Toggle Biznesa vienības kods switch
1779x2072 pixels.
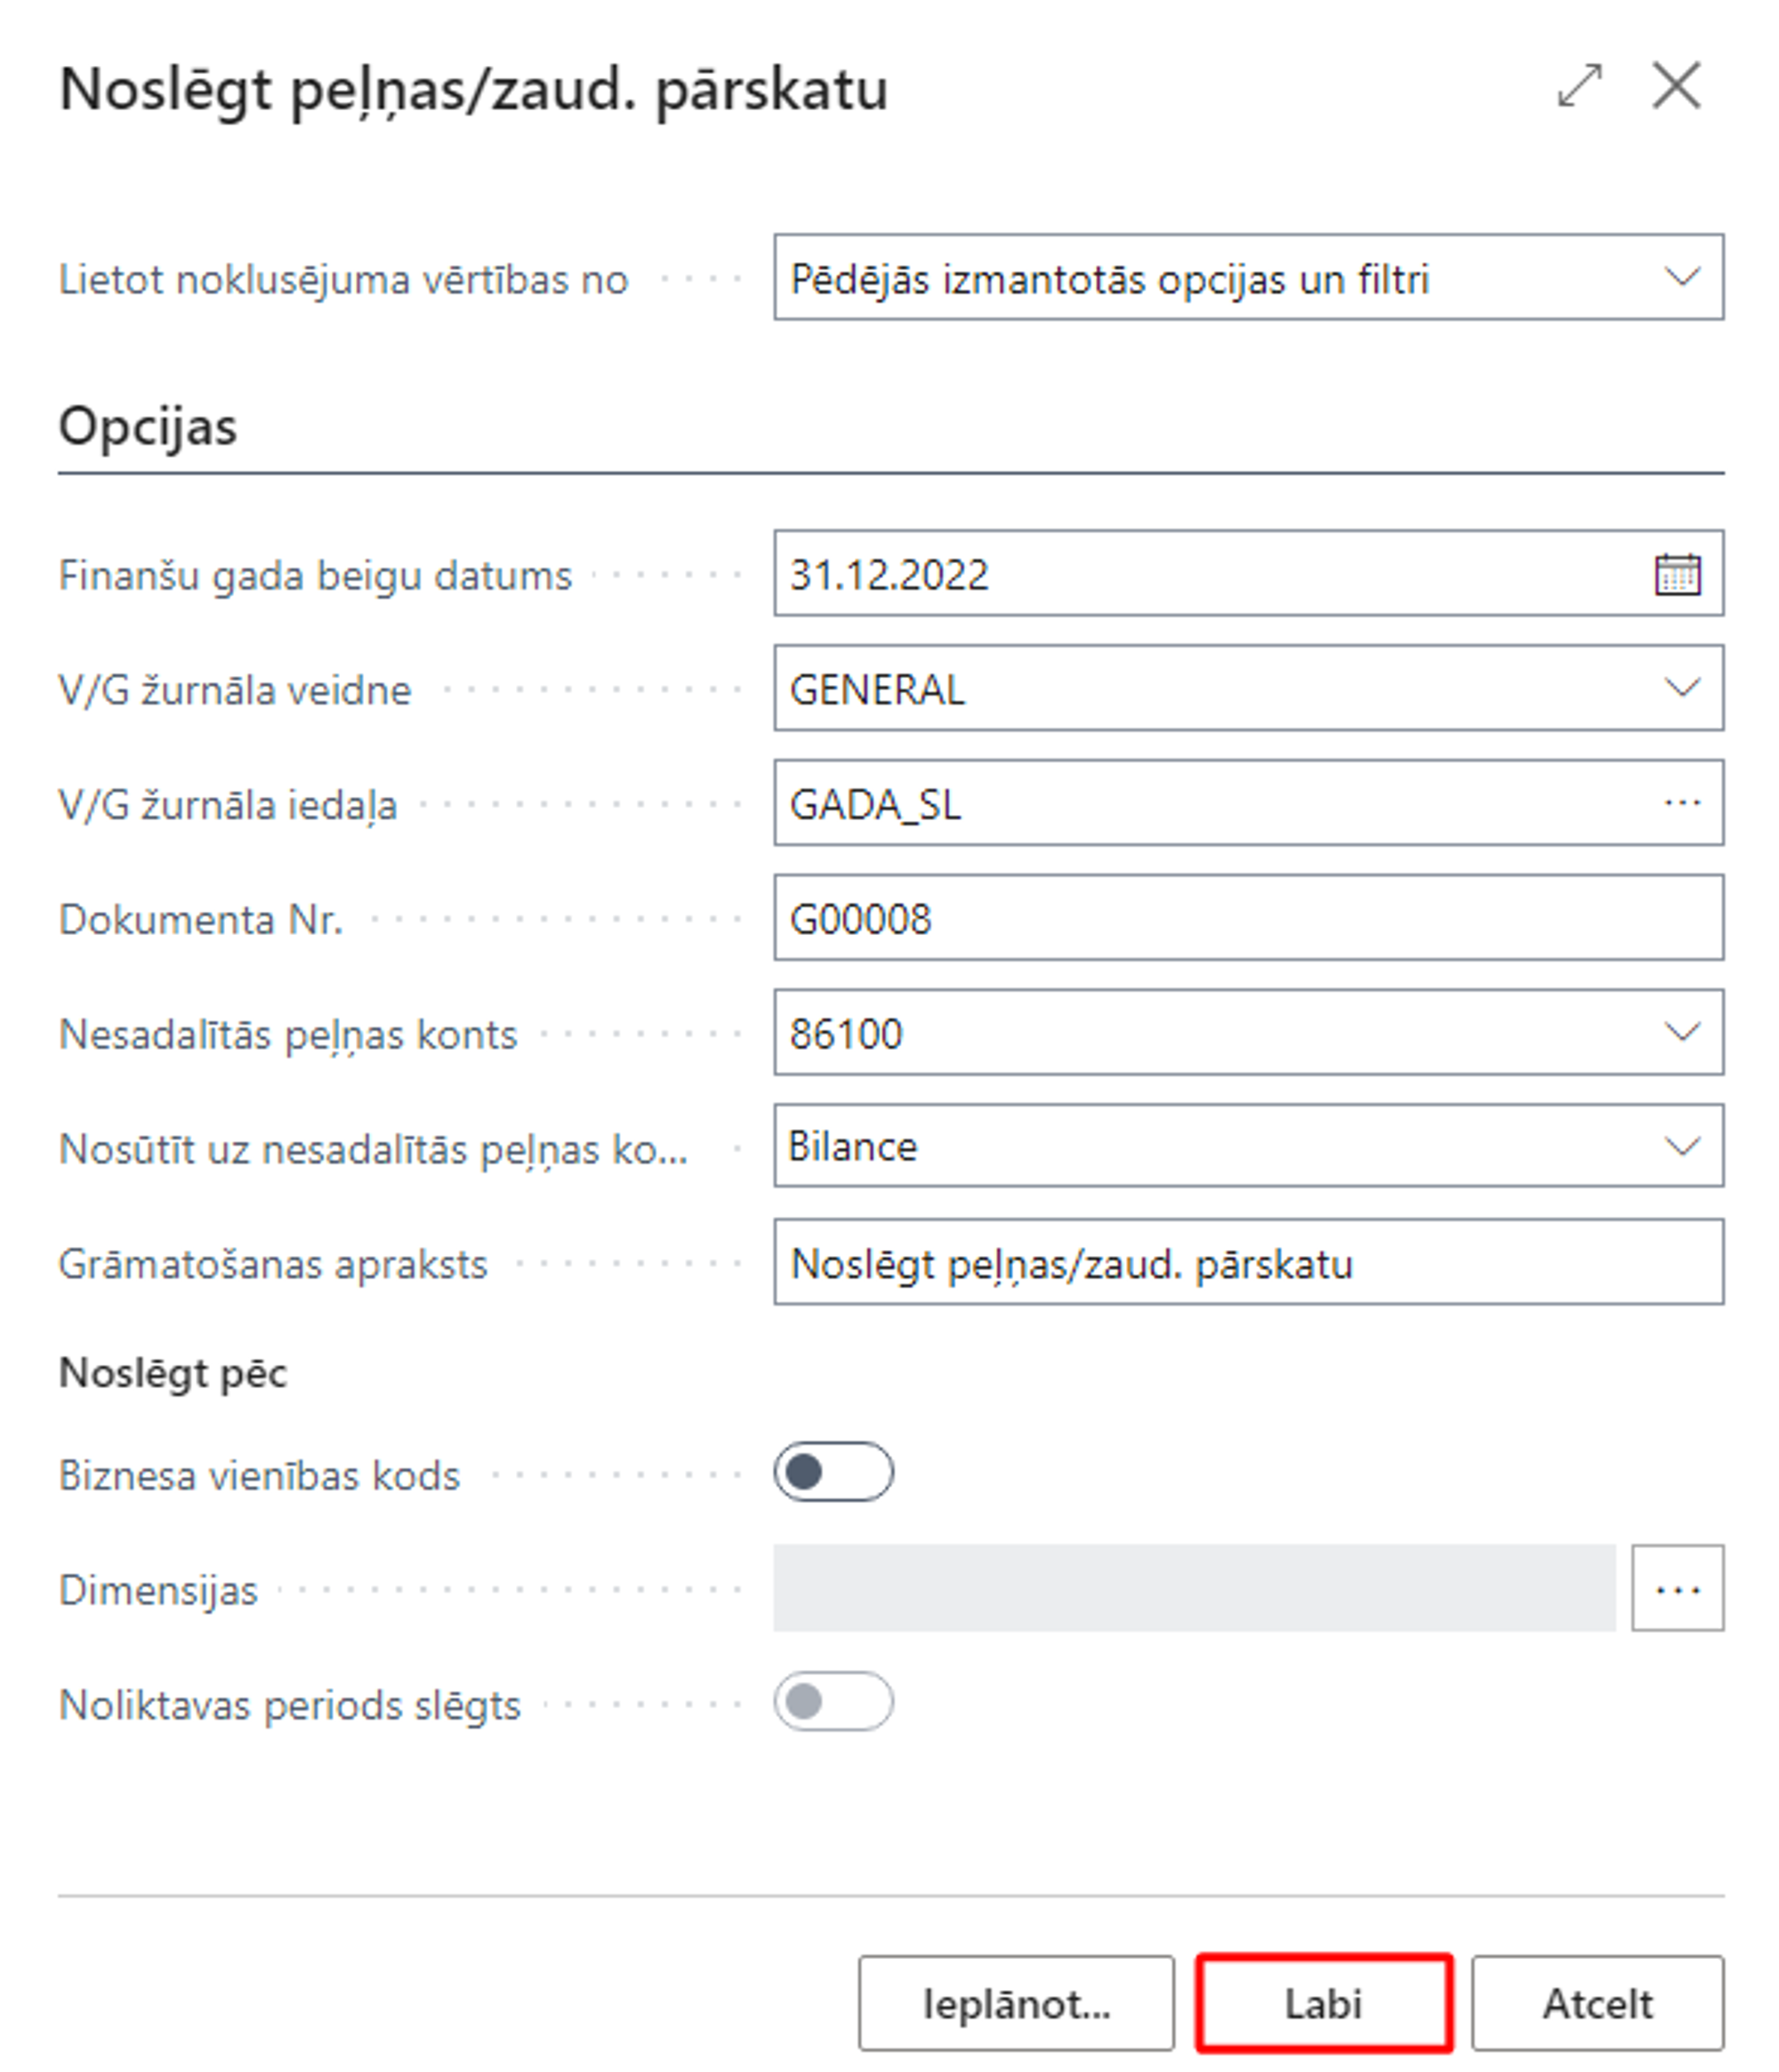pyautogui.click(x=833, y=1472)
